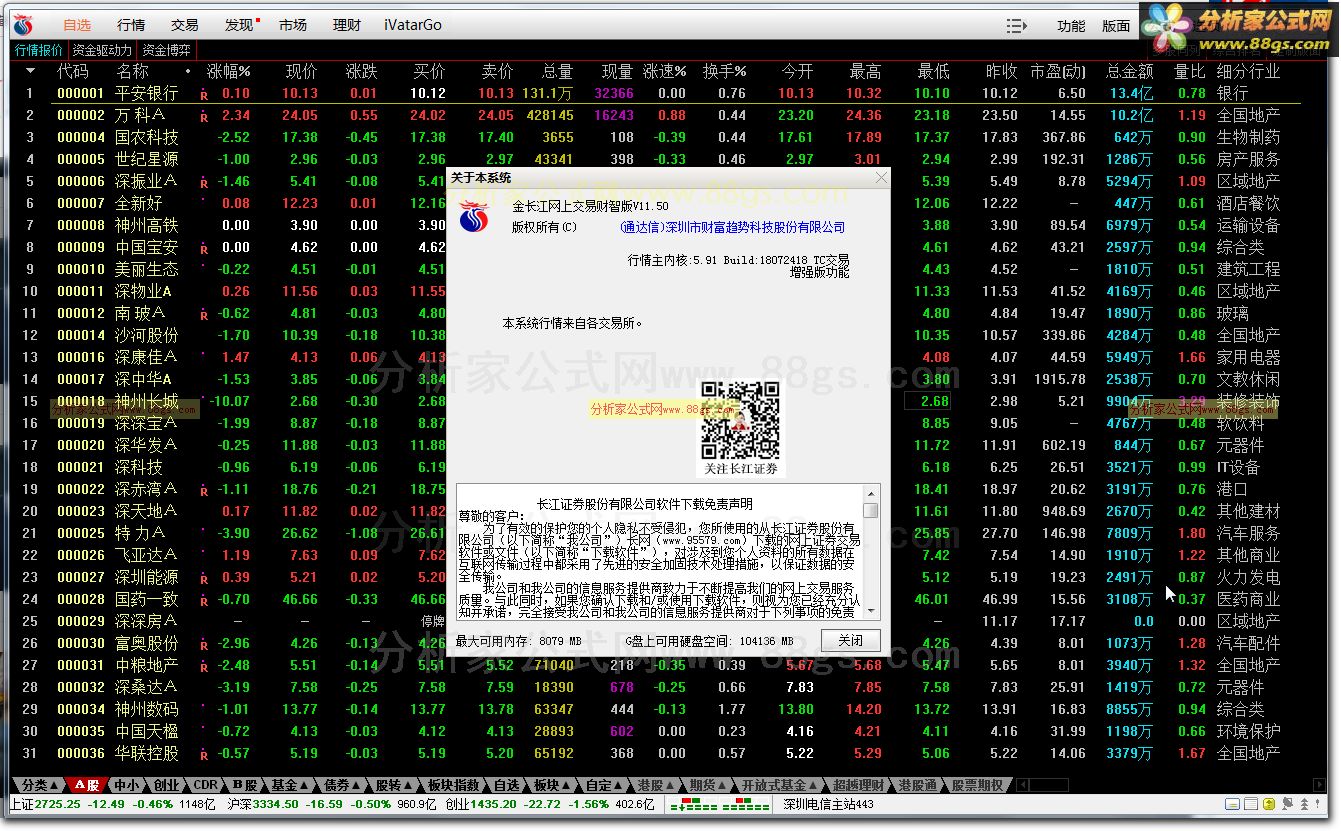1341x831 pixels.
Task: Click the right arrow box at the bottom-right corner
Action: (x=1319, y=785)
